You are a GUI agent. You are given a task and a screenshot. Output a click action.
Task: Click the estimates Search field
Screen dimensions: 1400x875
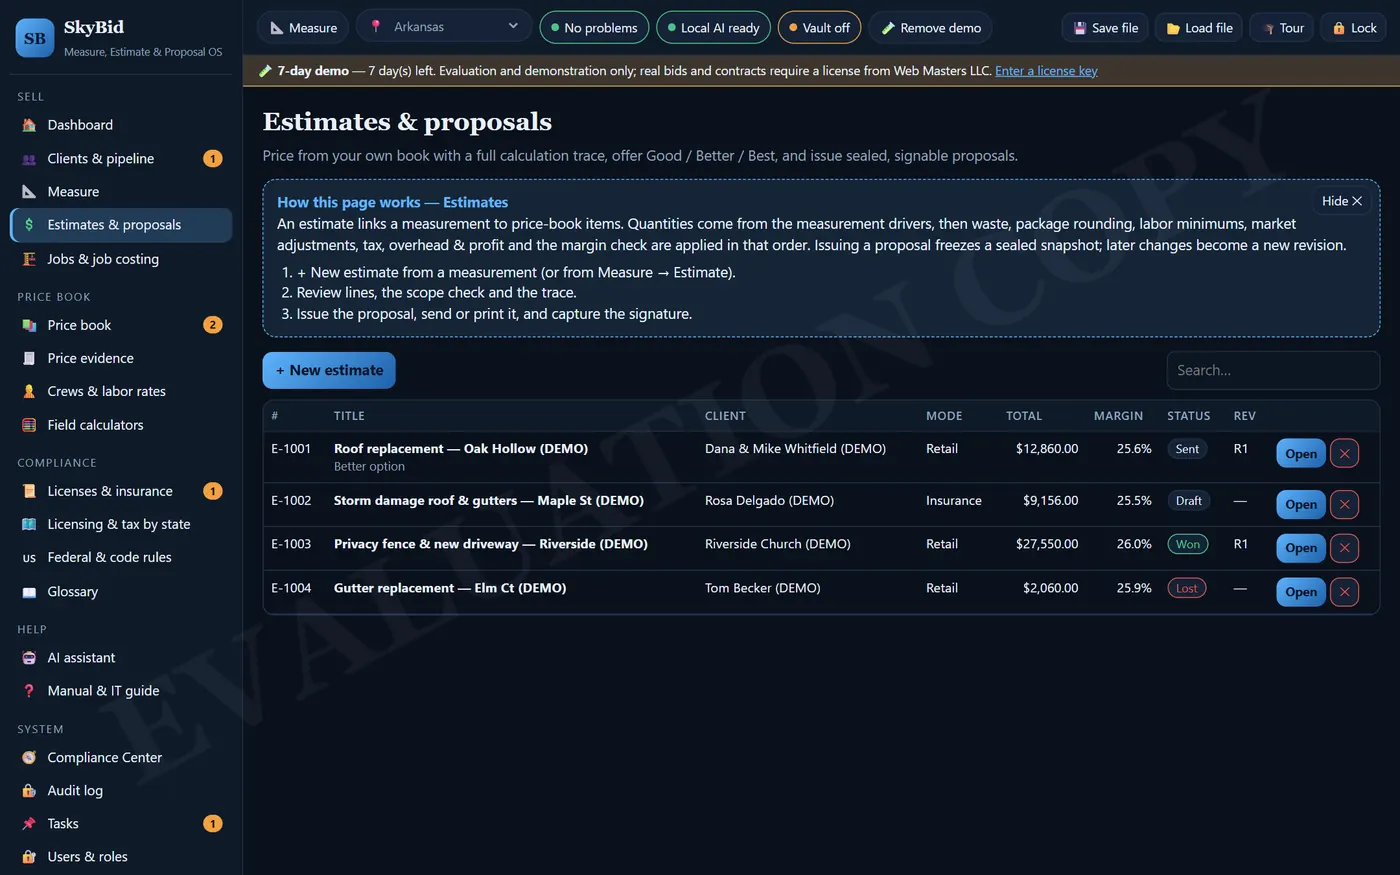pyautogui.click(x=1273, y=370)
